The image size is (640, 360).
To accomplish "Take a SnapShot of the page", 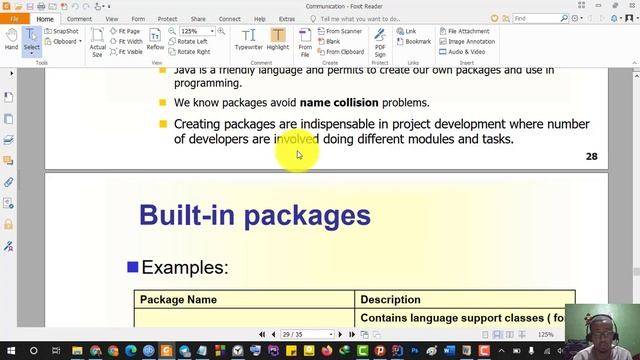I will (x=61, y=31).
